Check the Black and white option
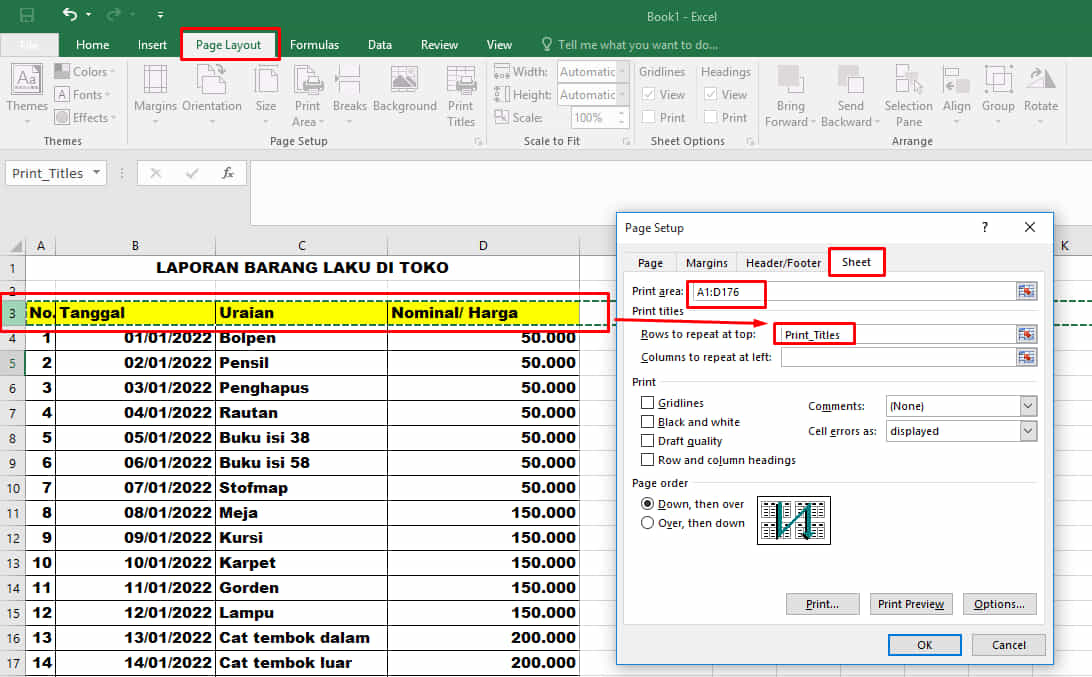 [648, 422]
